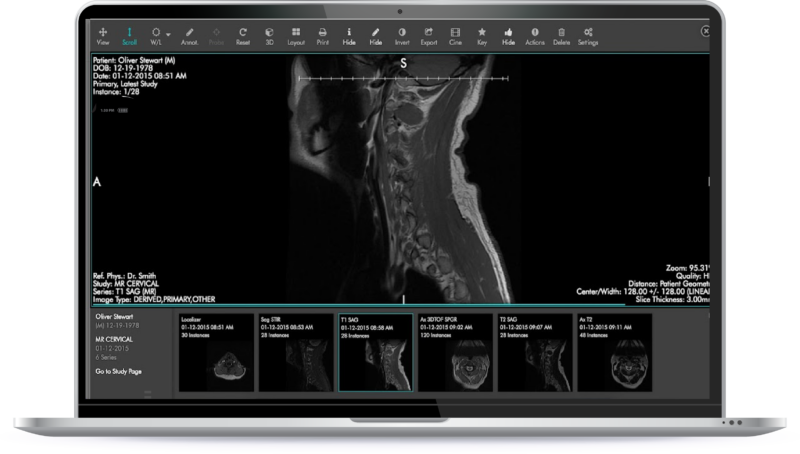Click the 'Instance: 1/28' overlay text

[116, 92]
